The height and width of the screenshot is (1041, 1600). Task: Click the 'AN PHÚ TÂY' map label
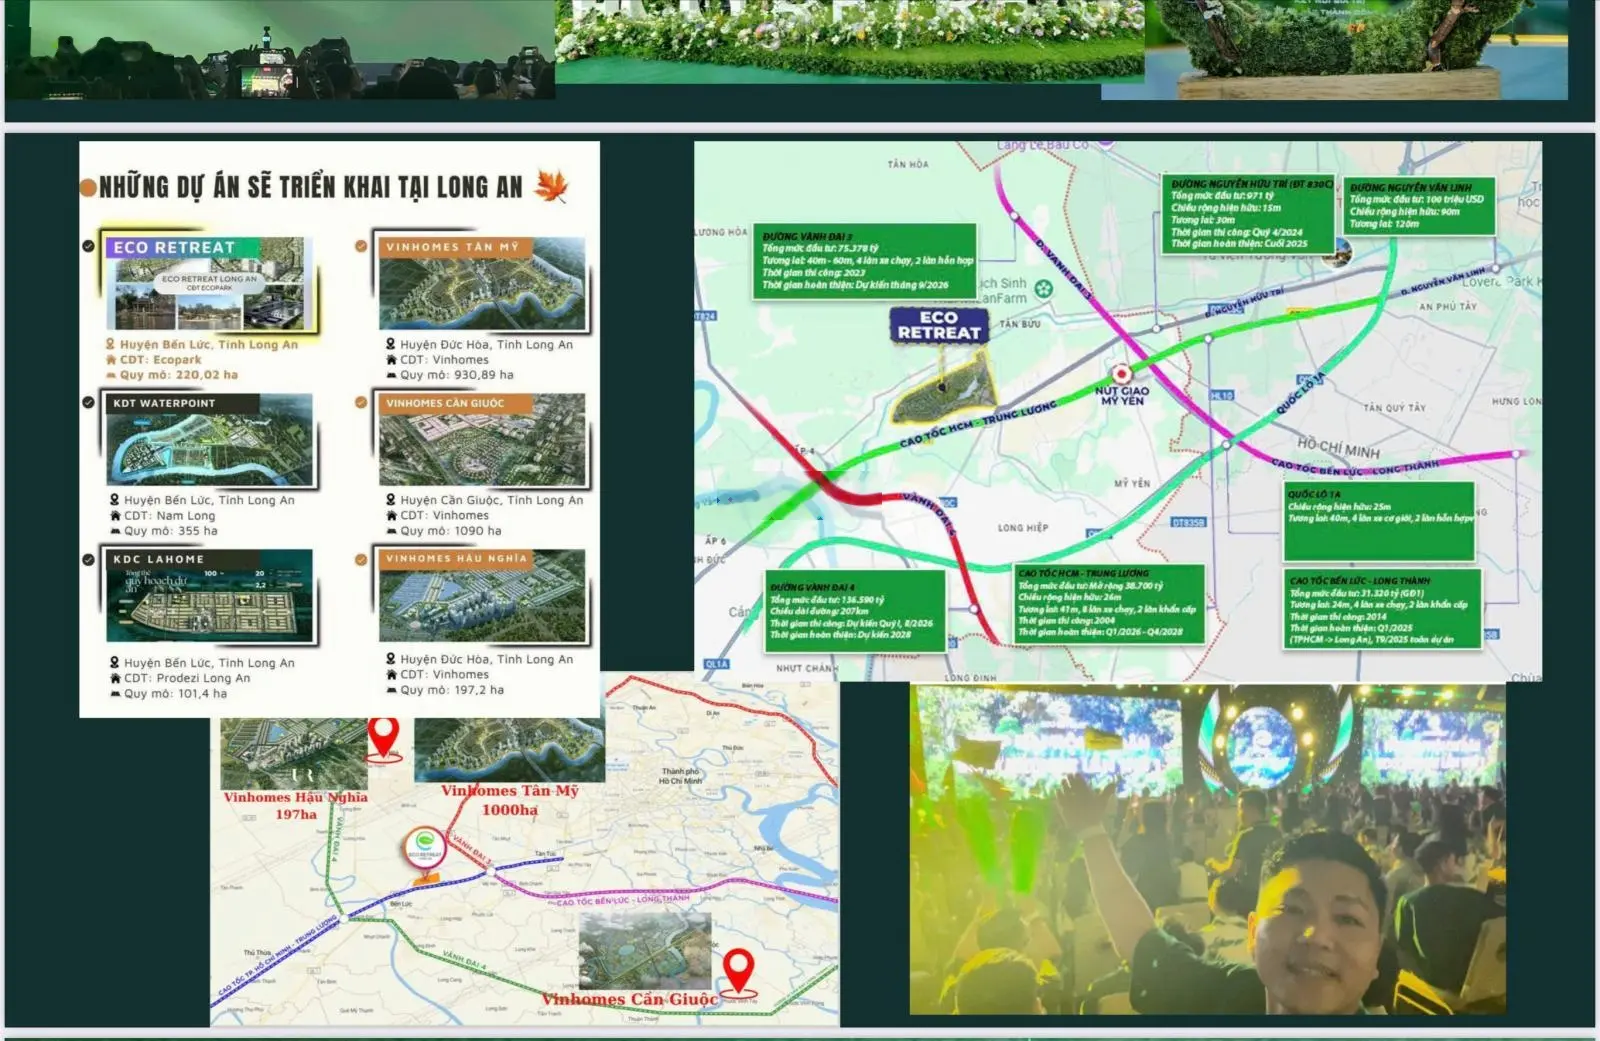click(x=1447, y=306)
